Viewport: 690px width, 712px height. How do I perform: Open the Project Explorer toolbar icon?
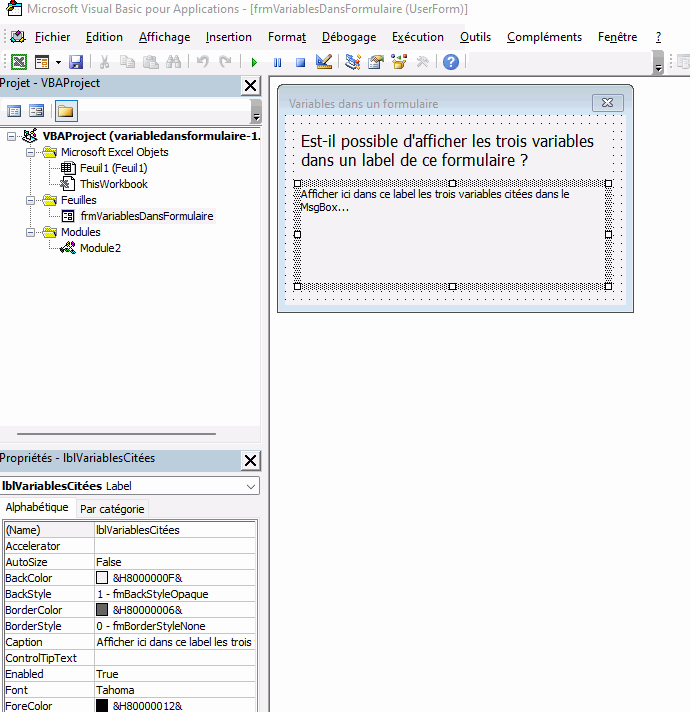(353, 62)
